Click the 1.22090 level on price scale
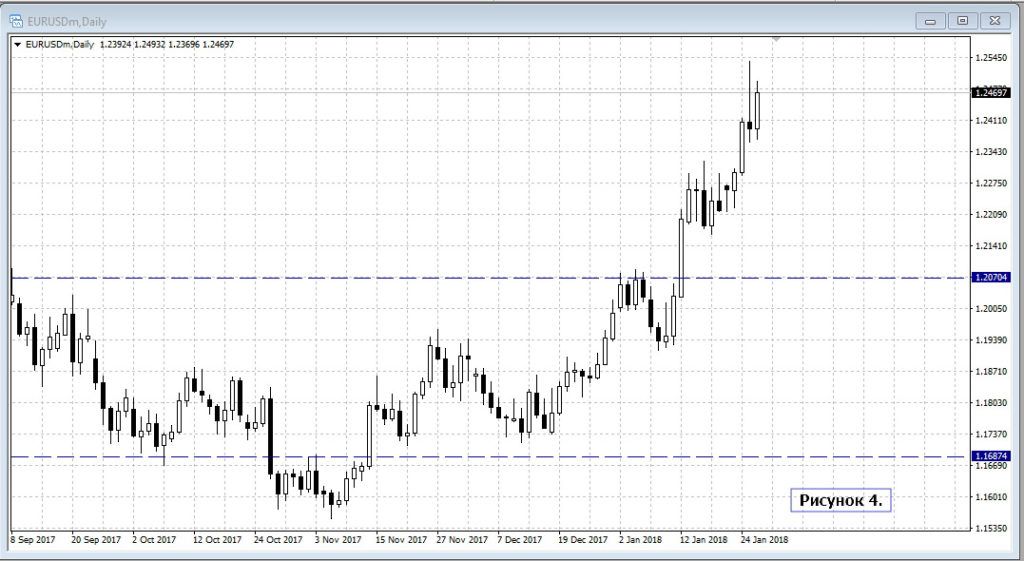This screenshot has height=561, width=1024. 990,215
